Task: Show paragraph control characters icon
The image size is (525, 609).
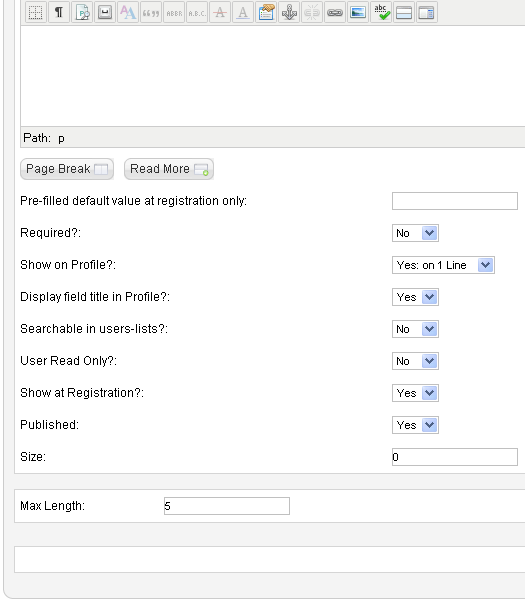Action: point(59,13)
